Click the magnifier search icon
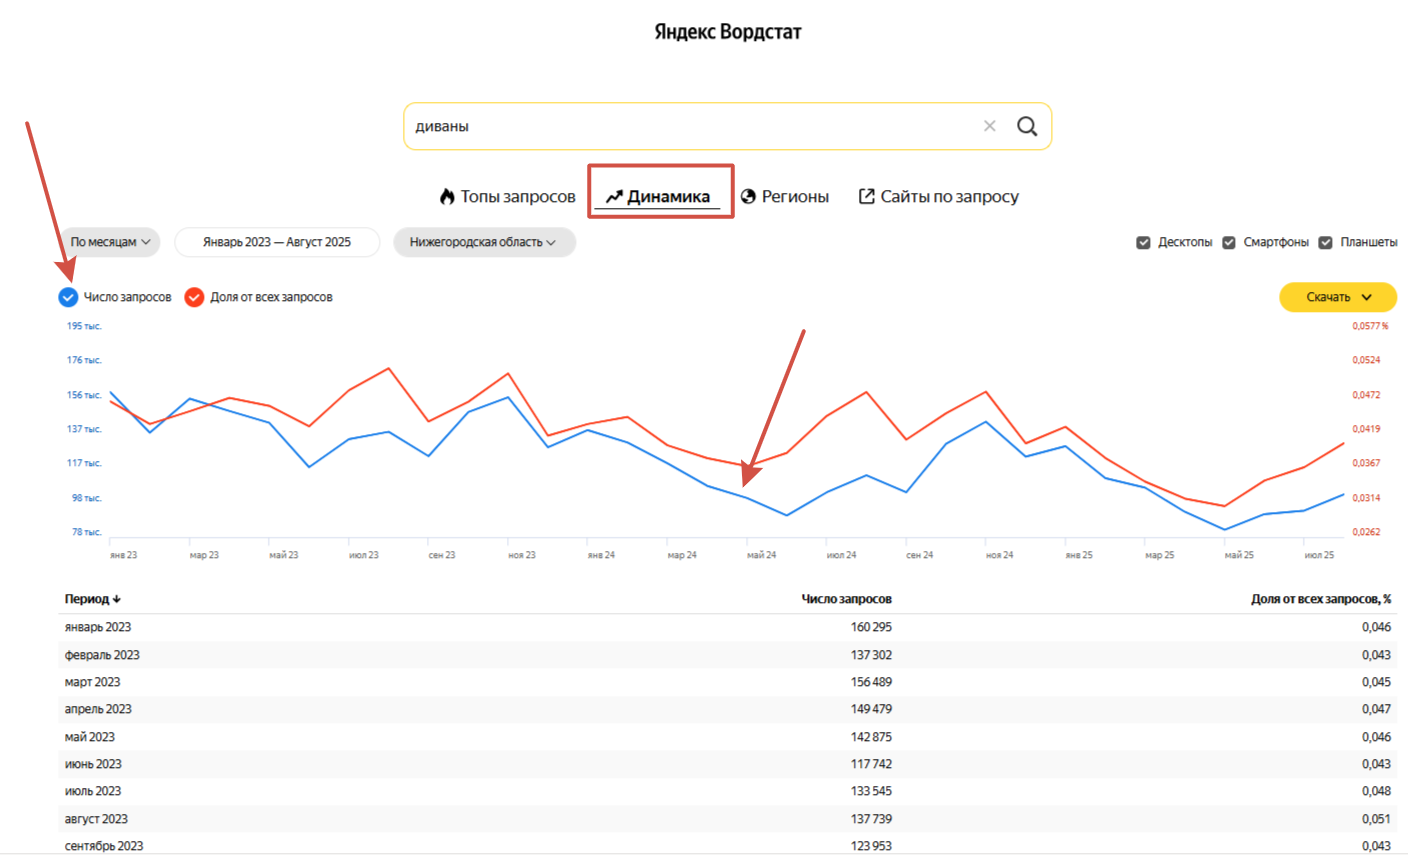The image size is (1408, 859). pyautogui.click(x=1027, y=126)
